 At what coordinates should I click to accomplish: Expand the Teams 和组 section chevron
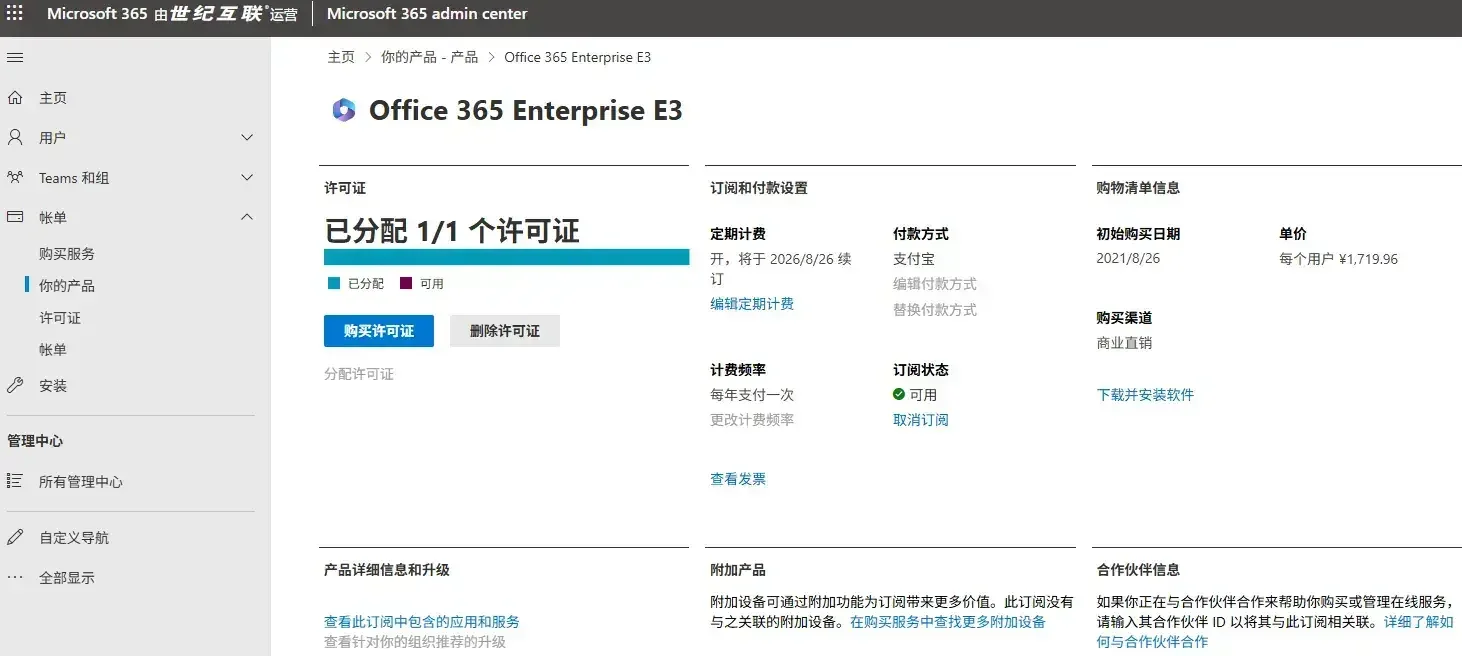point(247,178)
